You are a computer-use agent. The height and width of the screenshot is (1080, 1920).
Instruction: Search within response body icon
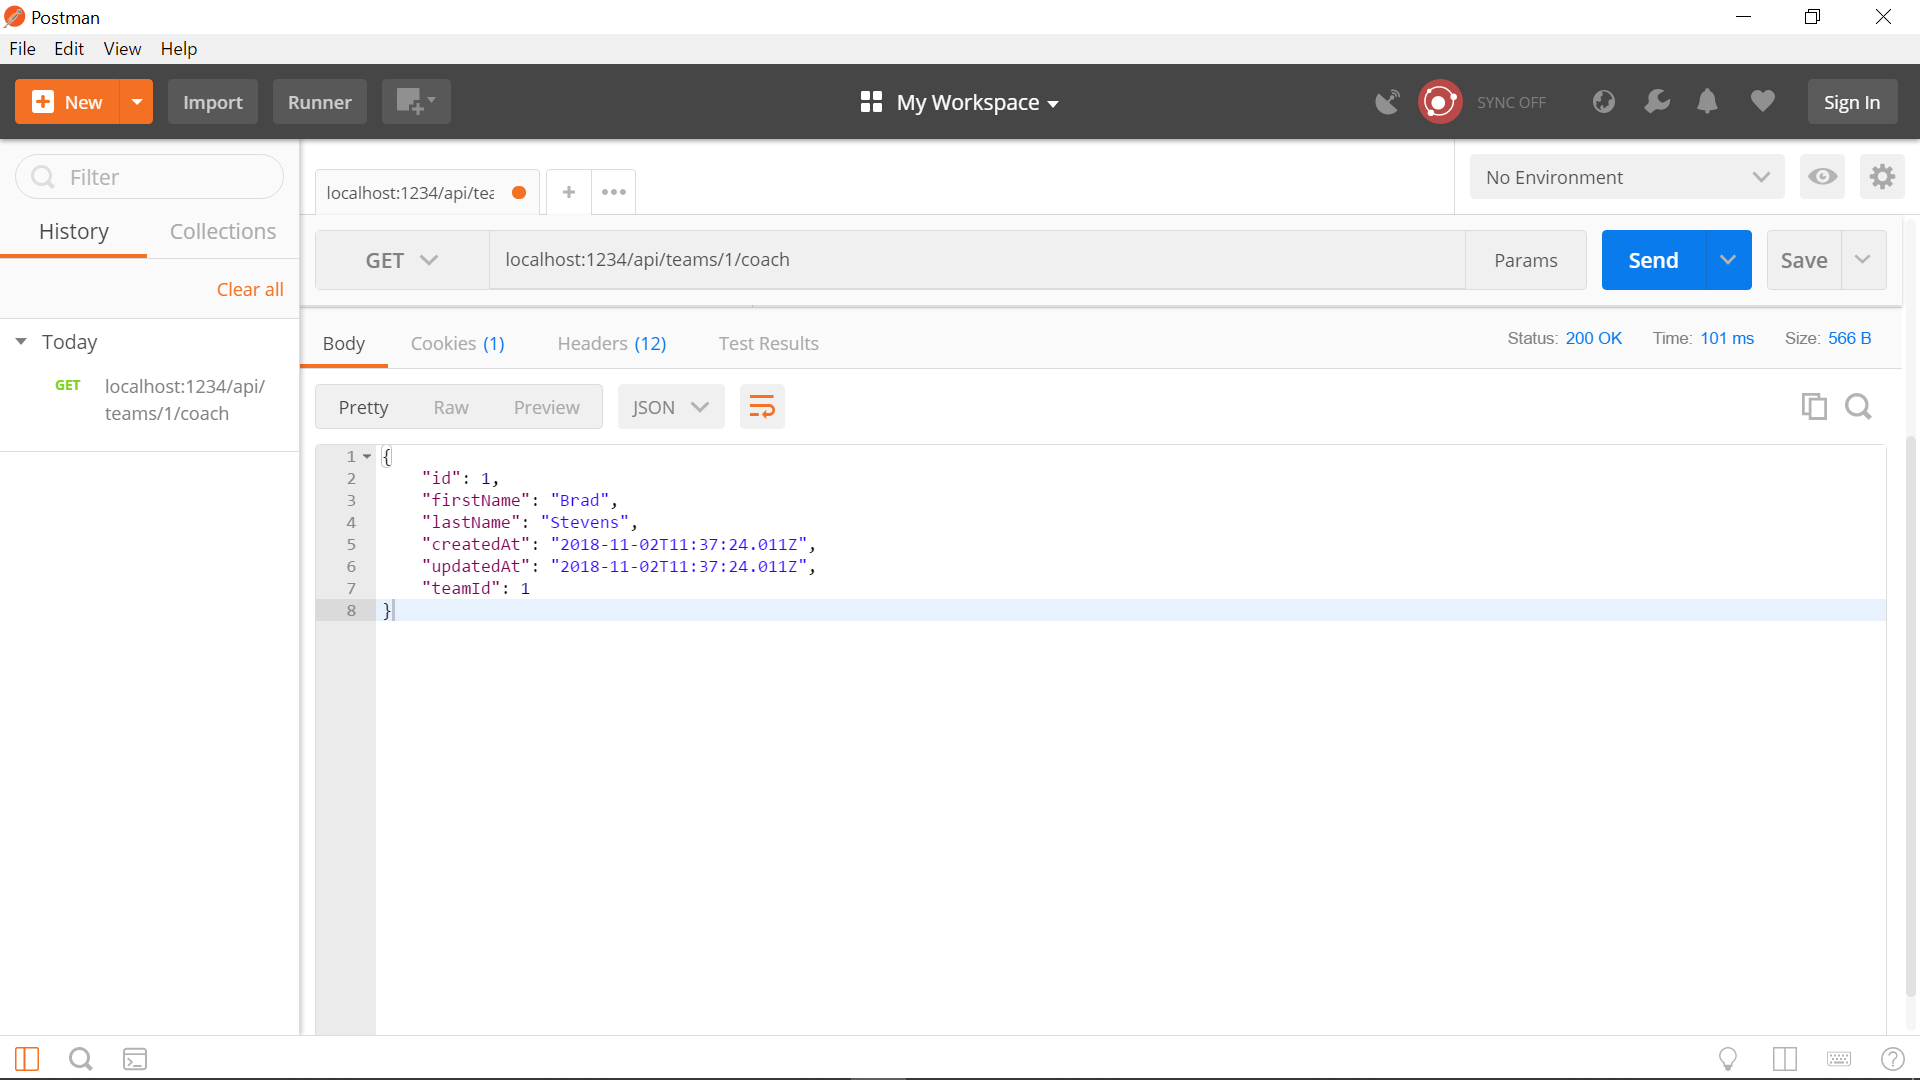1858,407
